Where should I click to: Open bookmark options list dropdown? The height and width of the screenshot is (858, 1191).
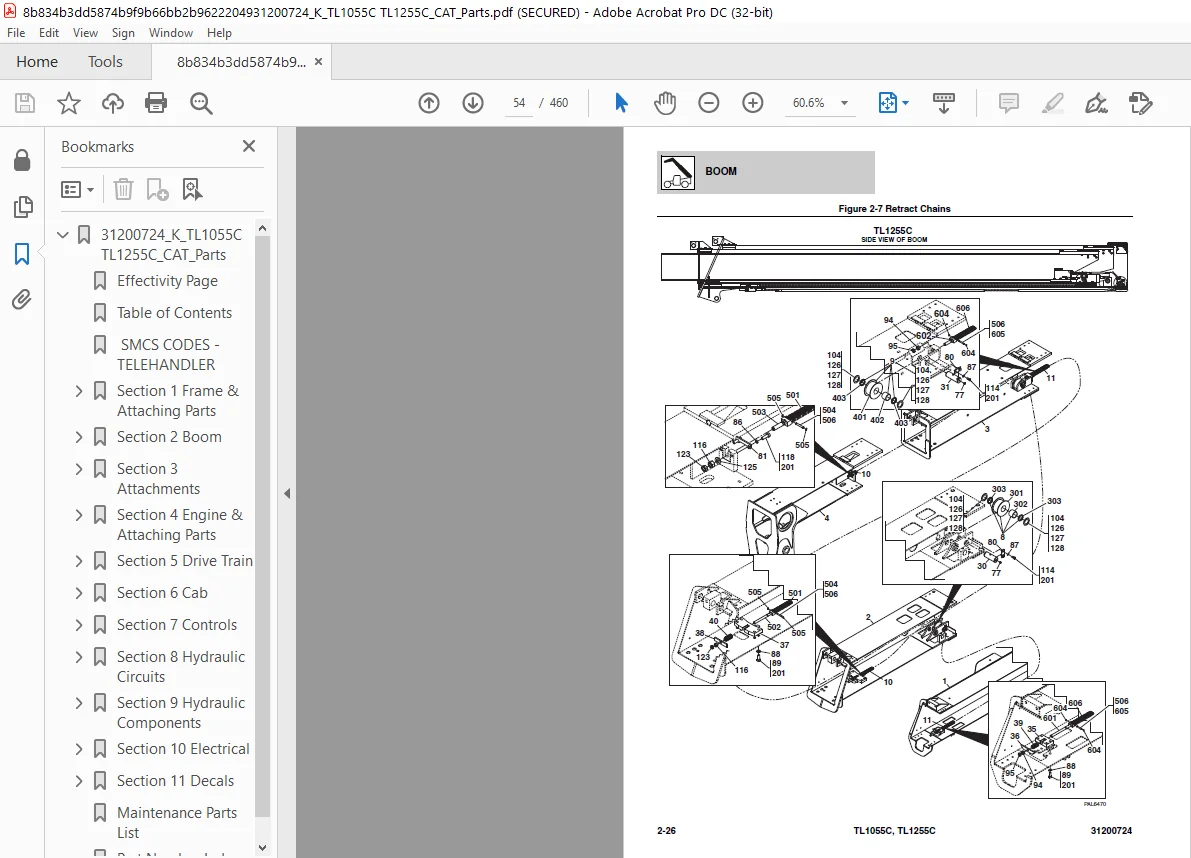(x=77, y=189)
